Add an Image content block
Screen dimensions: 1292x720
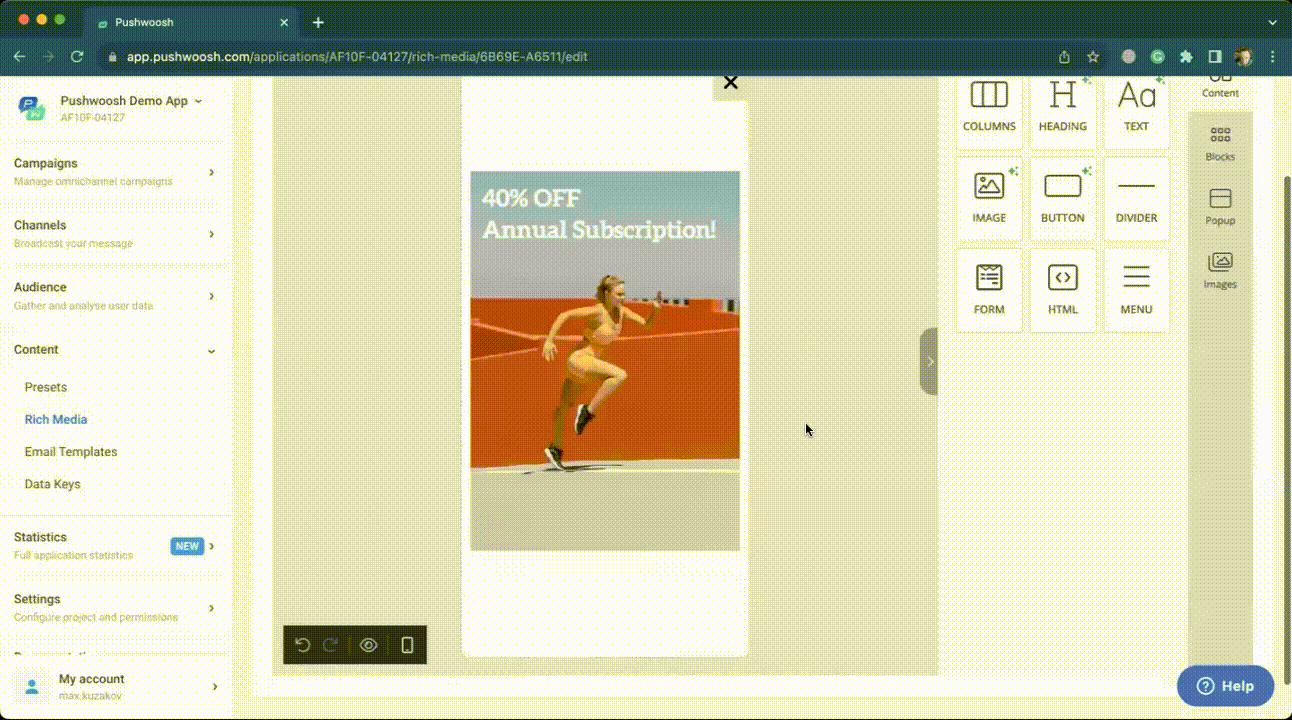point(989,198)
